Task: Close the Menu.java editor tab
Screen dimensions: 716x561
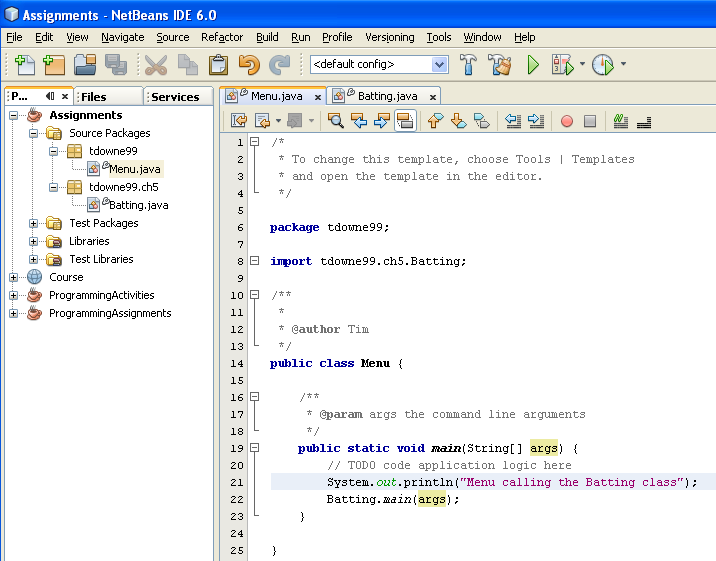Action: (318, 96)
